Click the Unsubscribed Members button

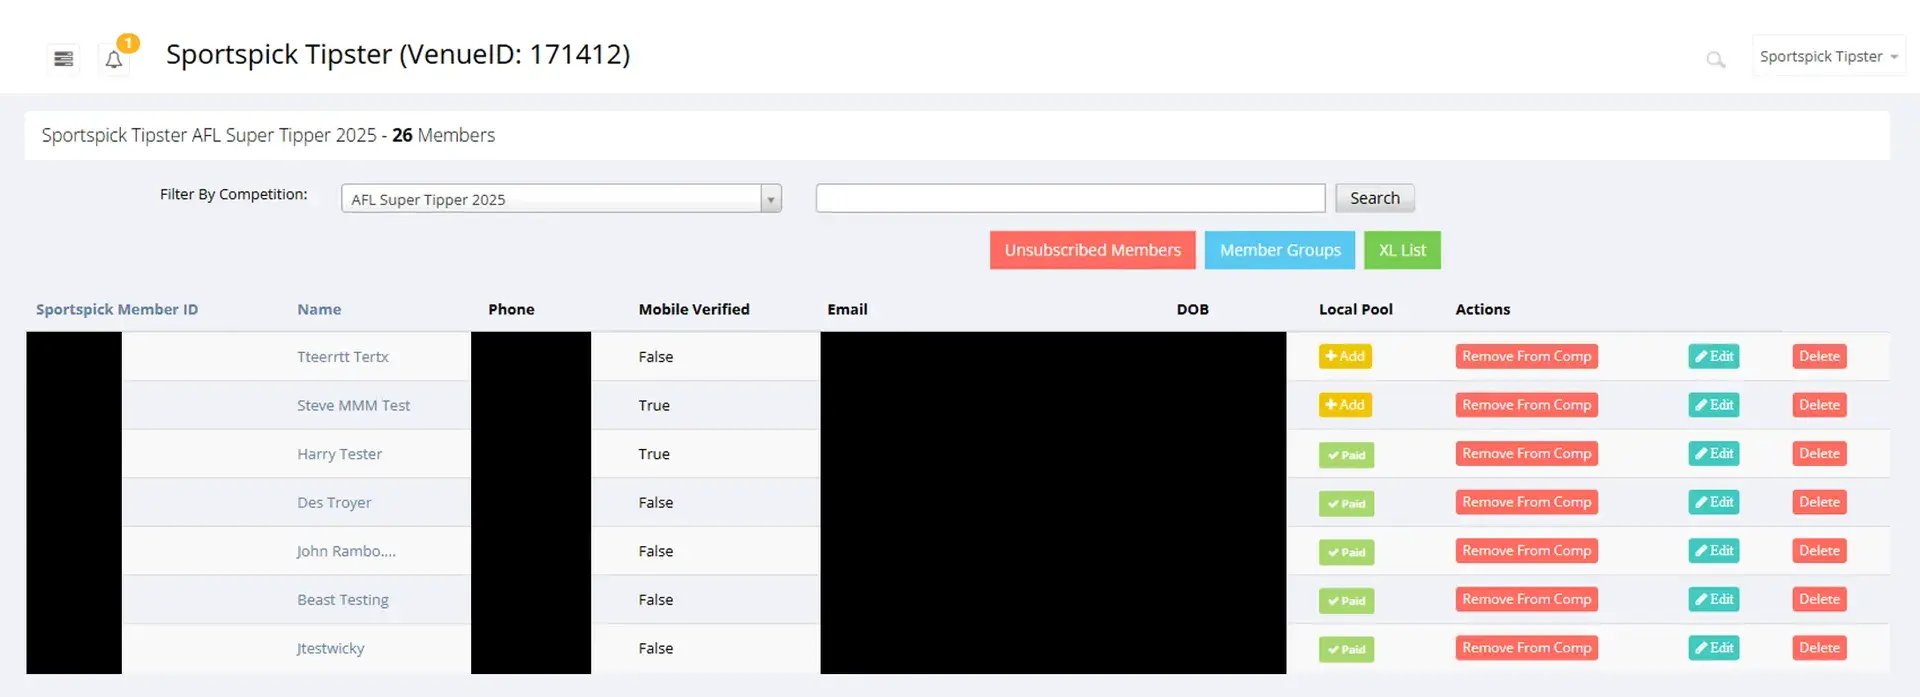[x=1093, y=250]
